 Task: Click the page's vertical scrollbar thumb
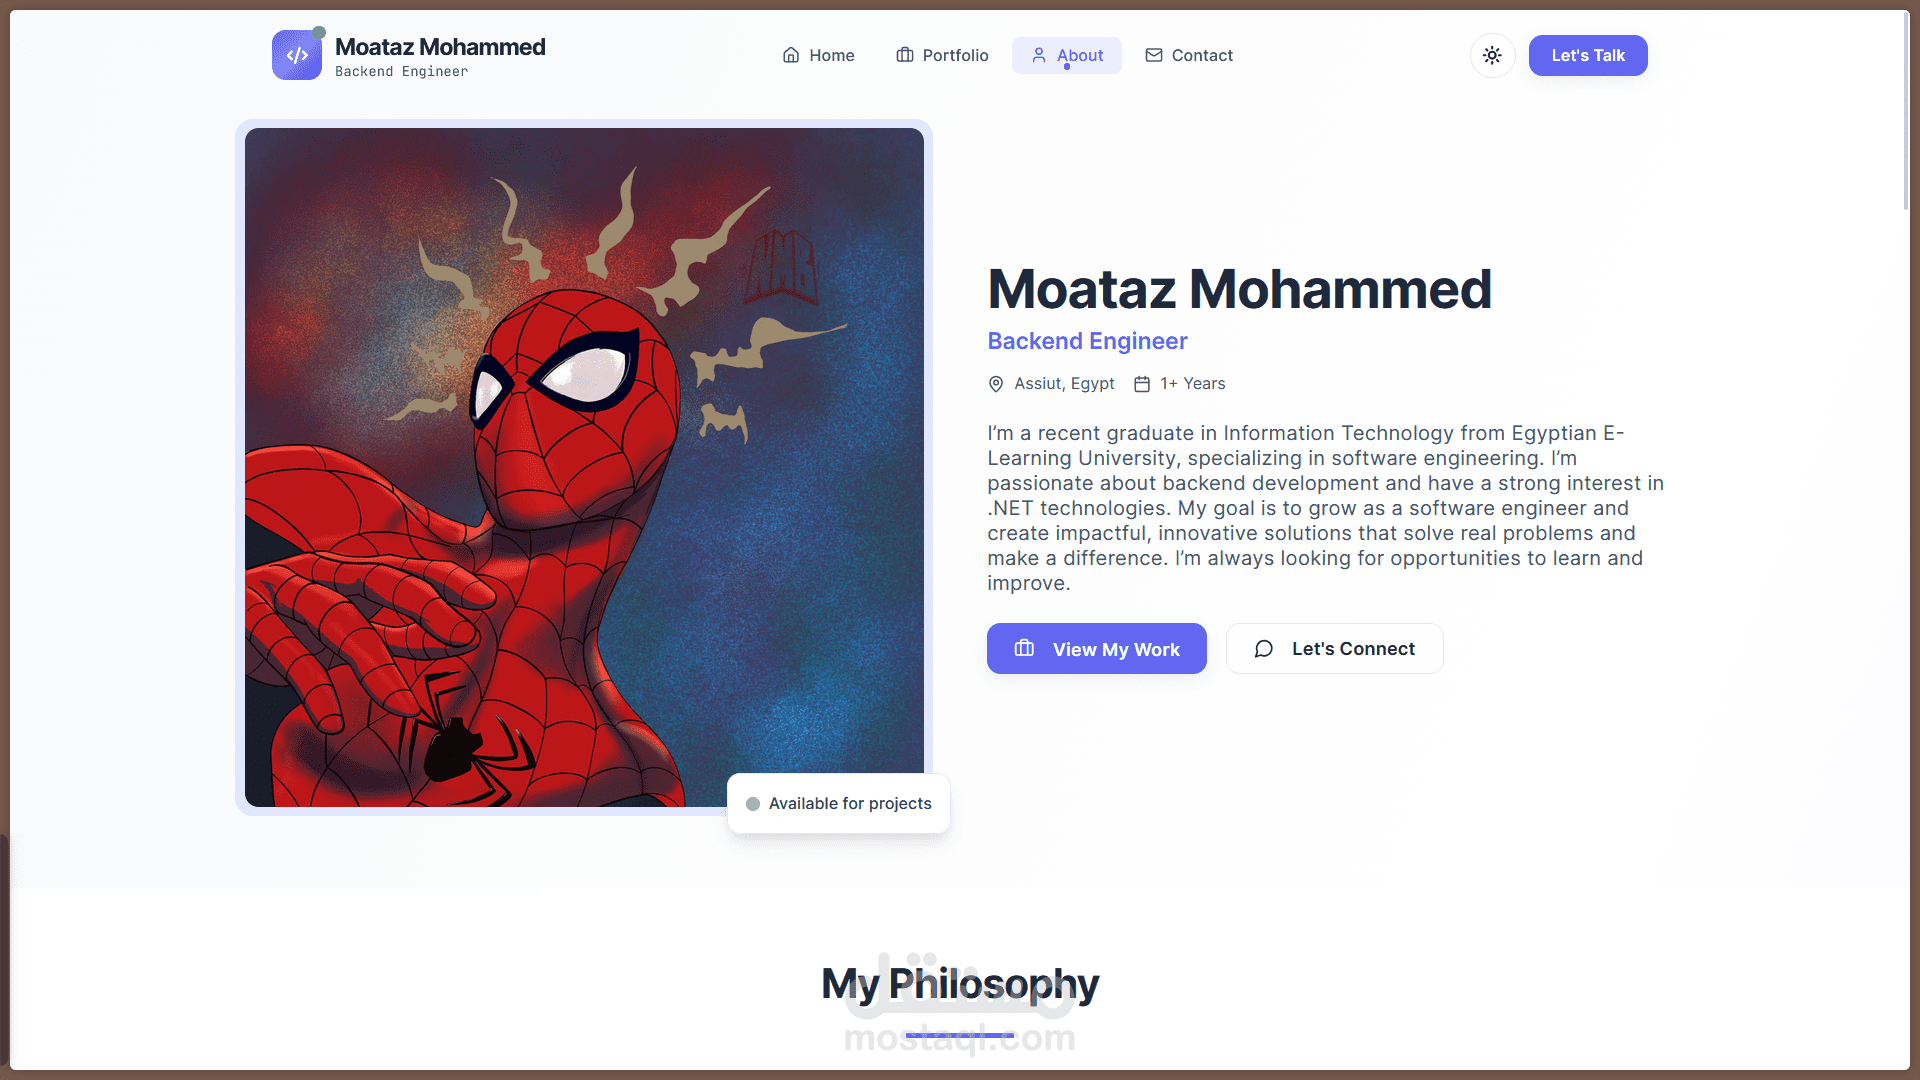[1905, 110]
